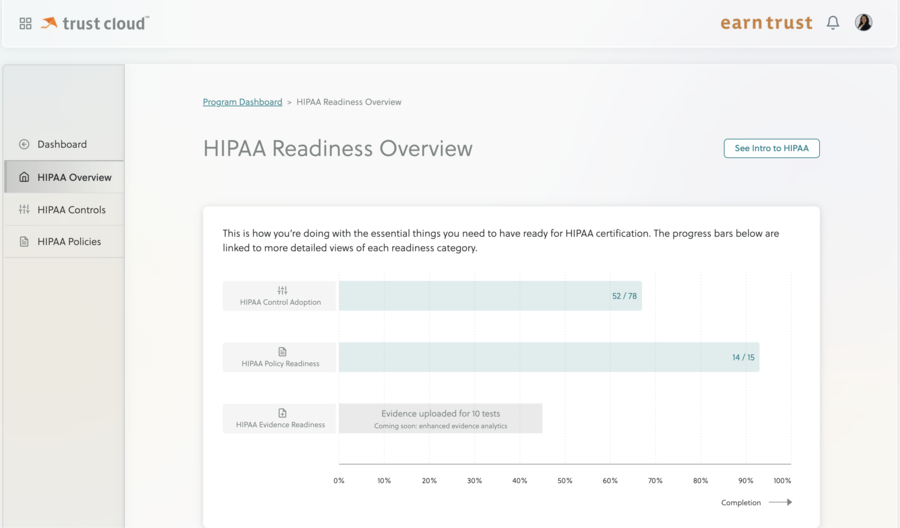Select the HIPAA Evidence Readiness label tile

coord(280,418)
